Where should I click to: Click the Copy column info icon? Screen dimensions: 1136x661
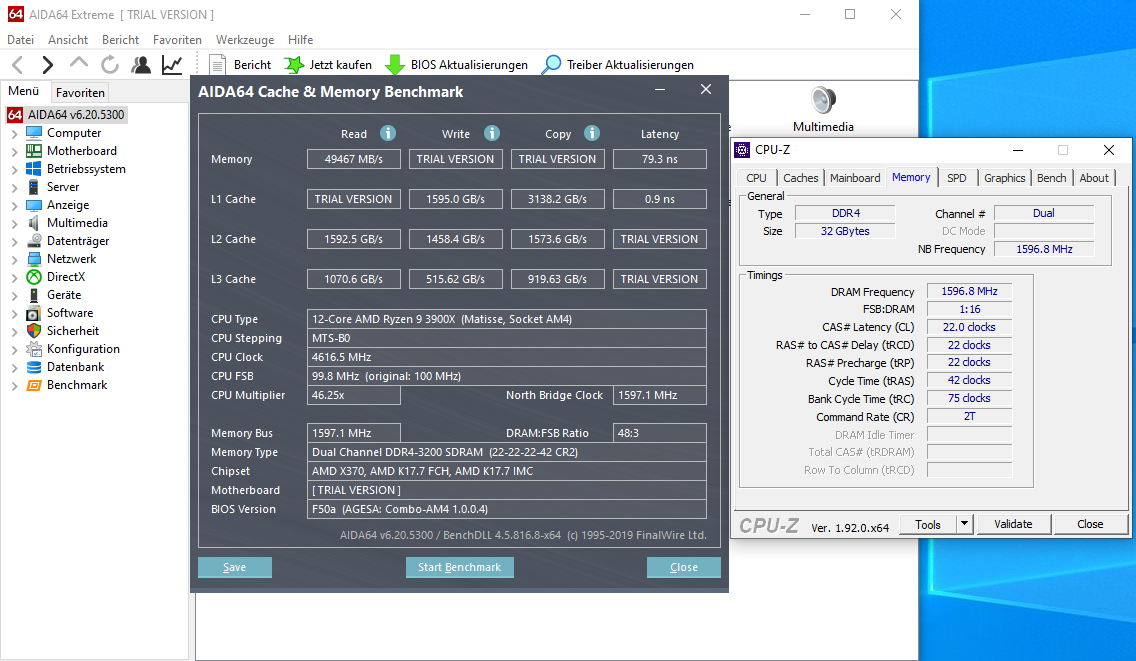coord(592,133)
